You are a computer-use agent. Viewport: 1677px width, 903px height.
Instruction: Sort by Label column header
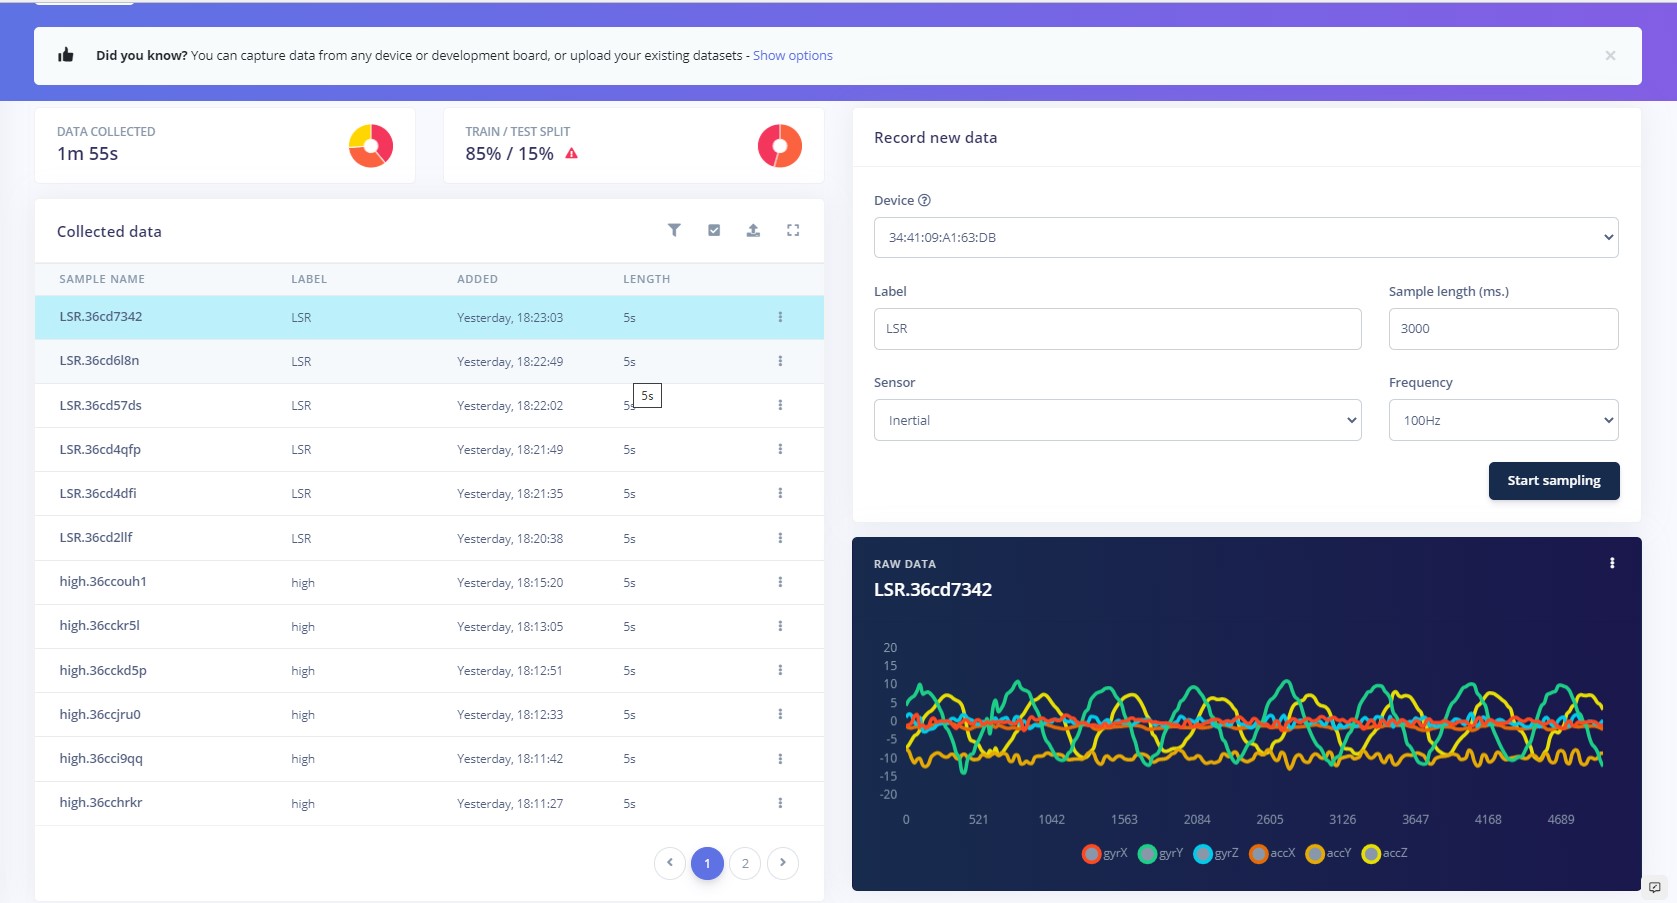coord(309,279)
